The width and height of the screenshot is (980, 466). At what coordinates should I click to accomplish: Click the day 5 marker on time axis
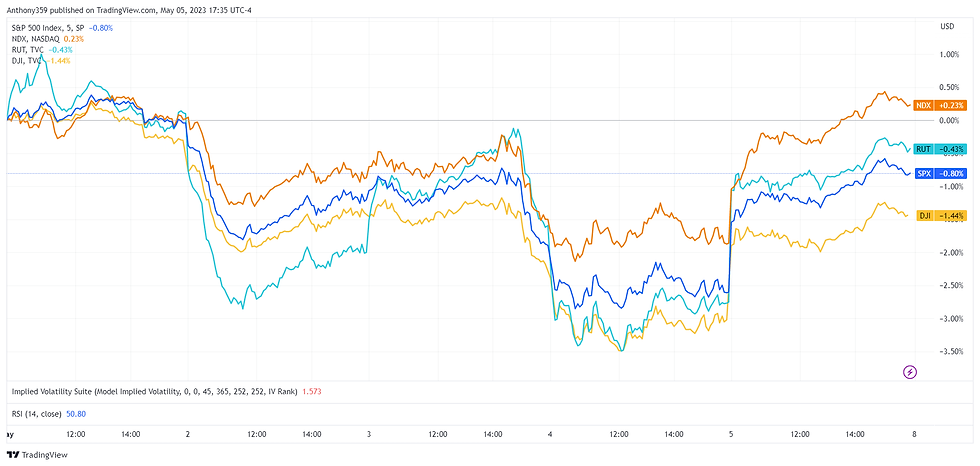(x=731, y=435)
